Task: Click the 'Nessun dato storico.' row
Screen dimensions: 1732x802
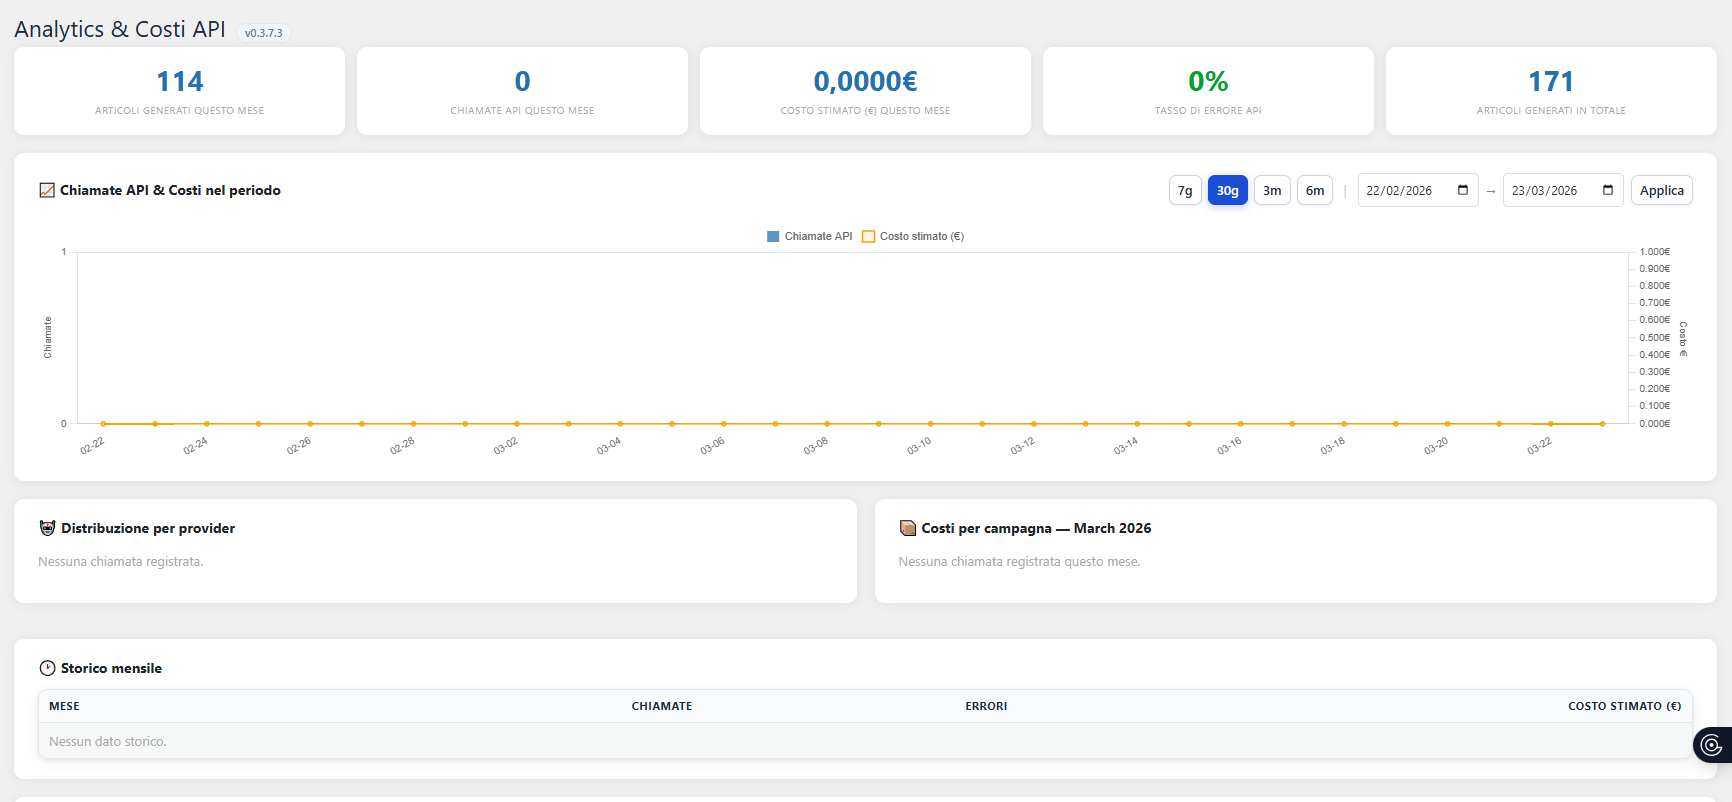Action: coord(865,741)
